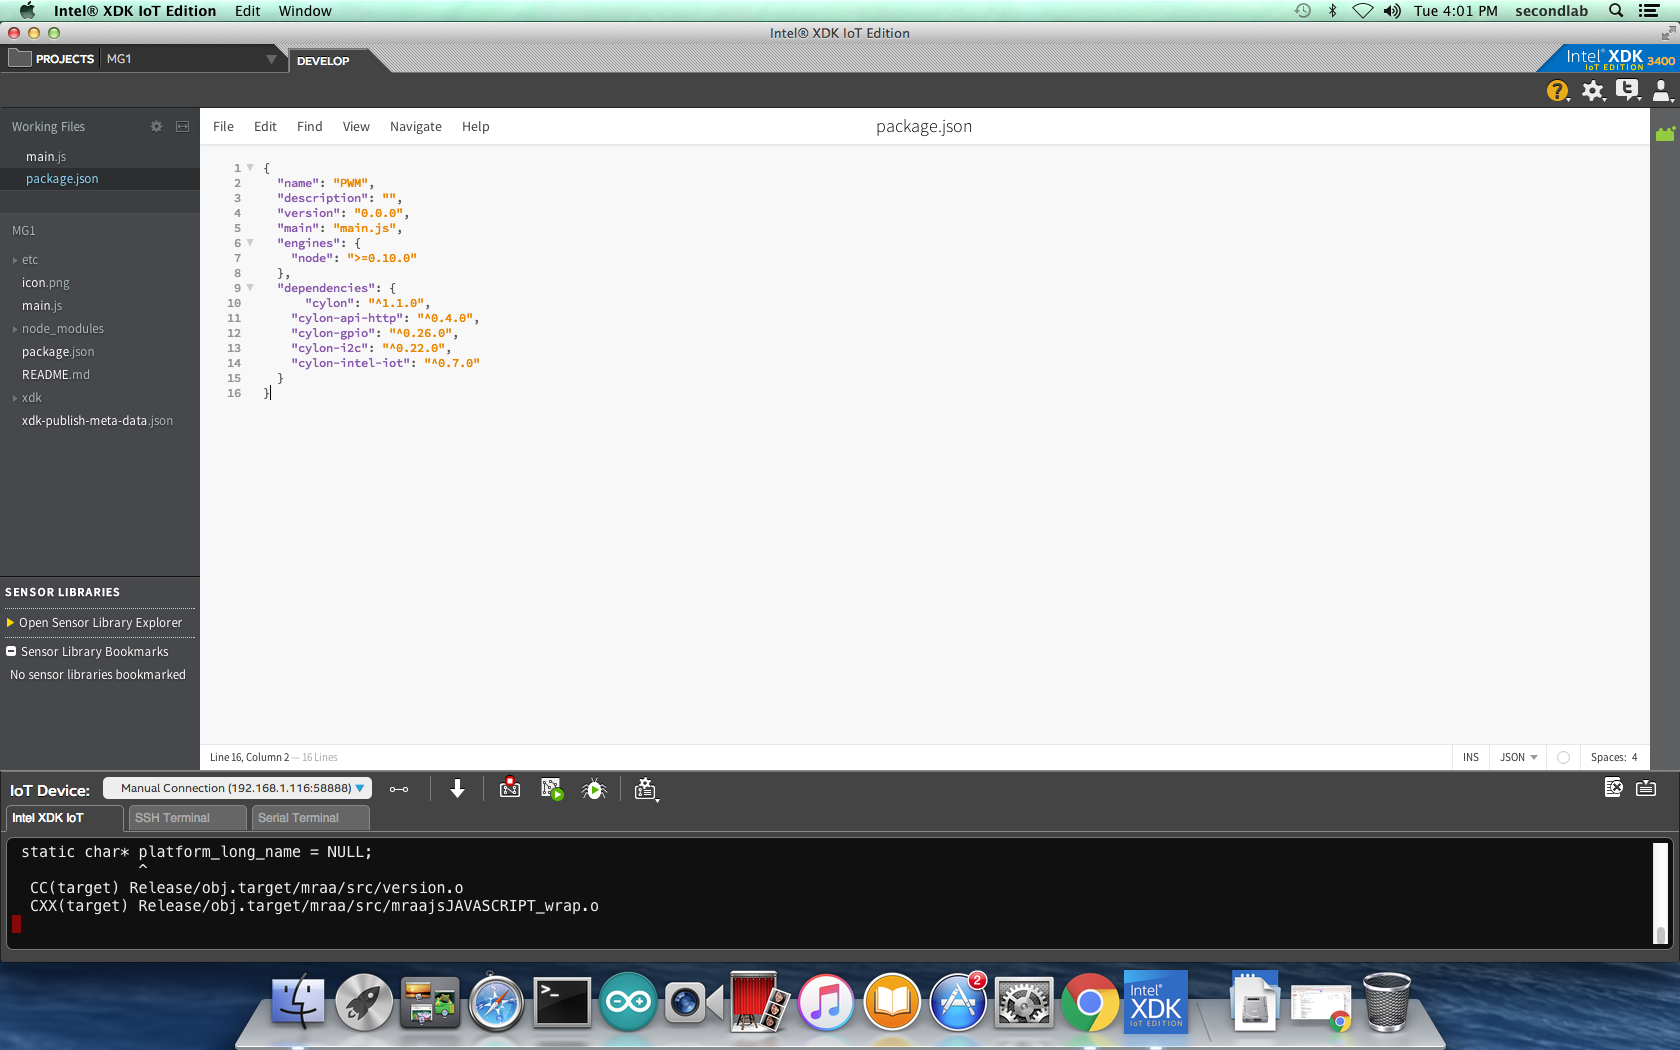
Task: Switch to the SSH Terminal tab
Action: click(187, 818)
